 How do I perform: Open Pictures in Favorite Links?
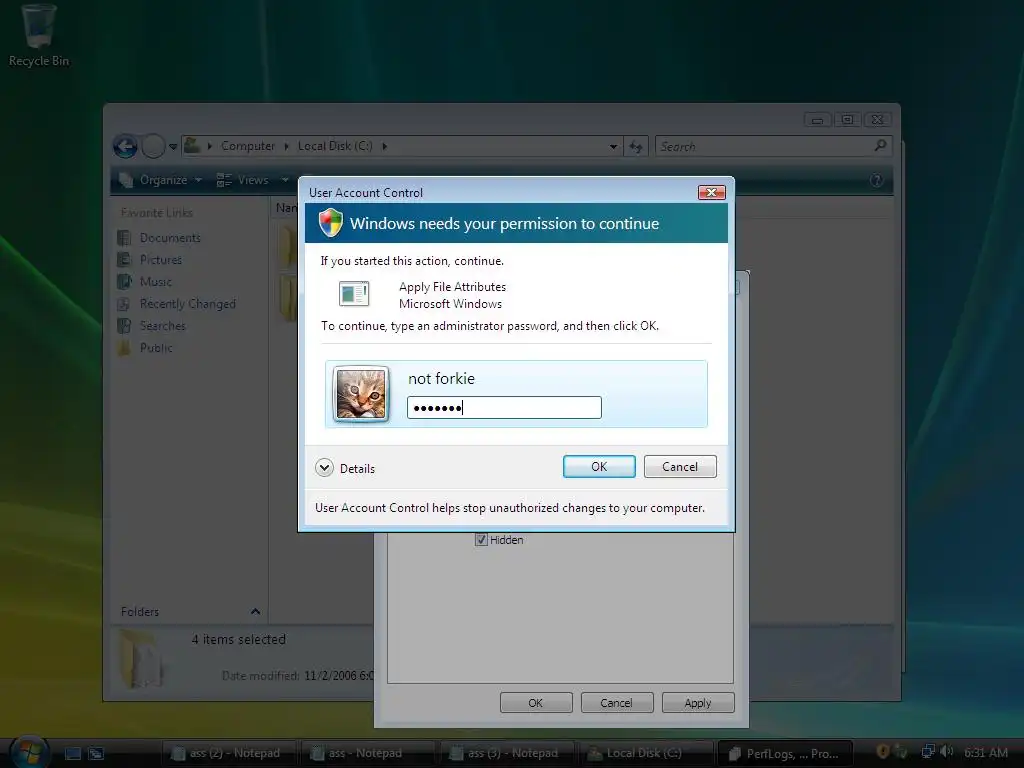tap(161, 259)
